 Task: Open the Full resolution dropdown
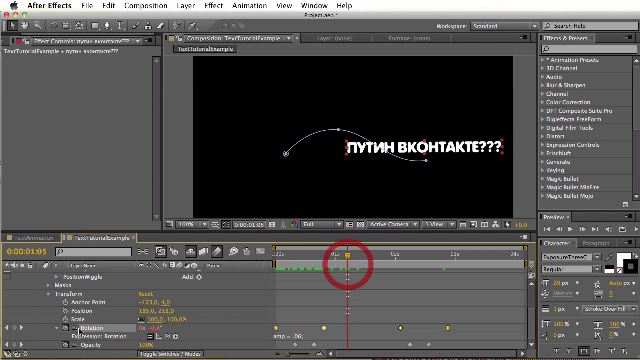tap(322, 224)
